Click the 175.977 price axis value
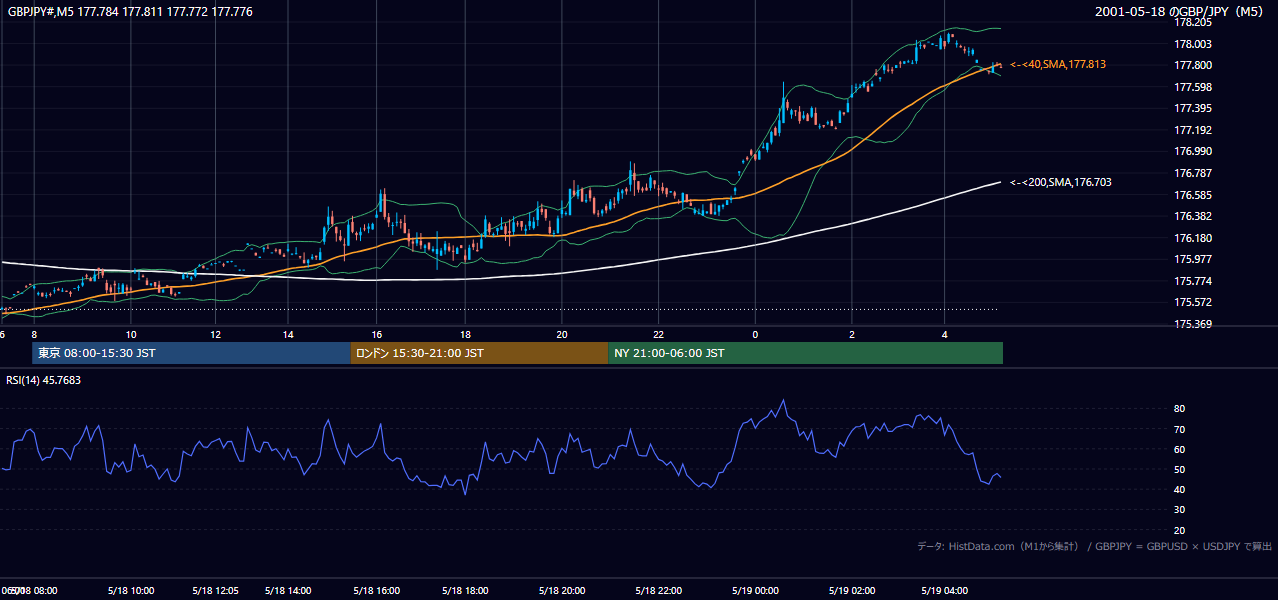This screenshot has height=600, width=1278. click(1192, 259)
